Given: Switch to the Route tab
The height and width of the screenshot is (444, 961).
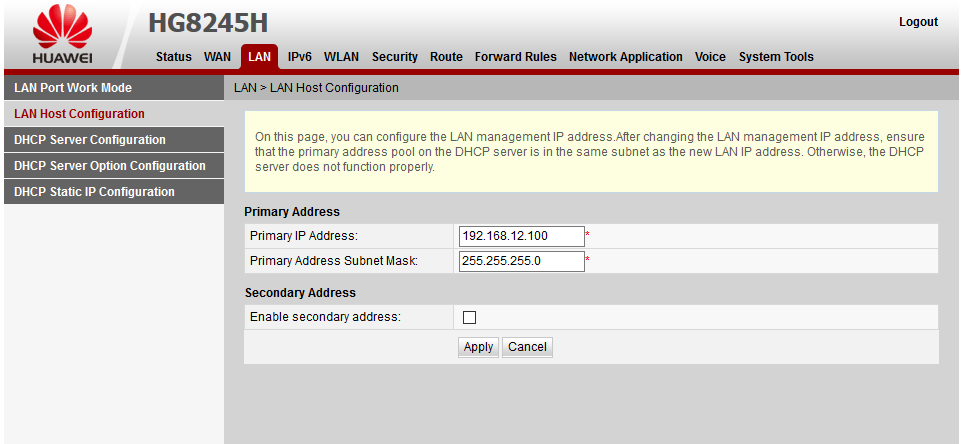Looking at the screenshot, I should click(446, 57).
